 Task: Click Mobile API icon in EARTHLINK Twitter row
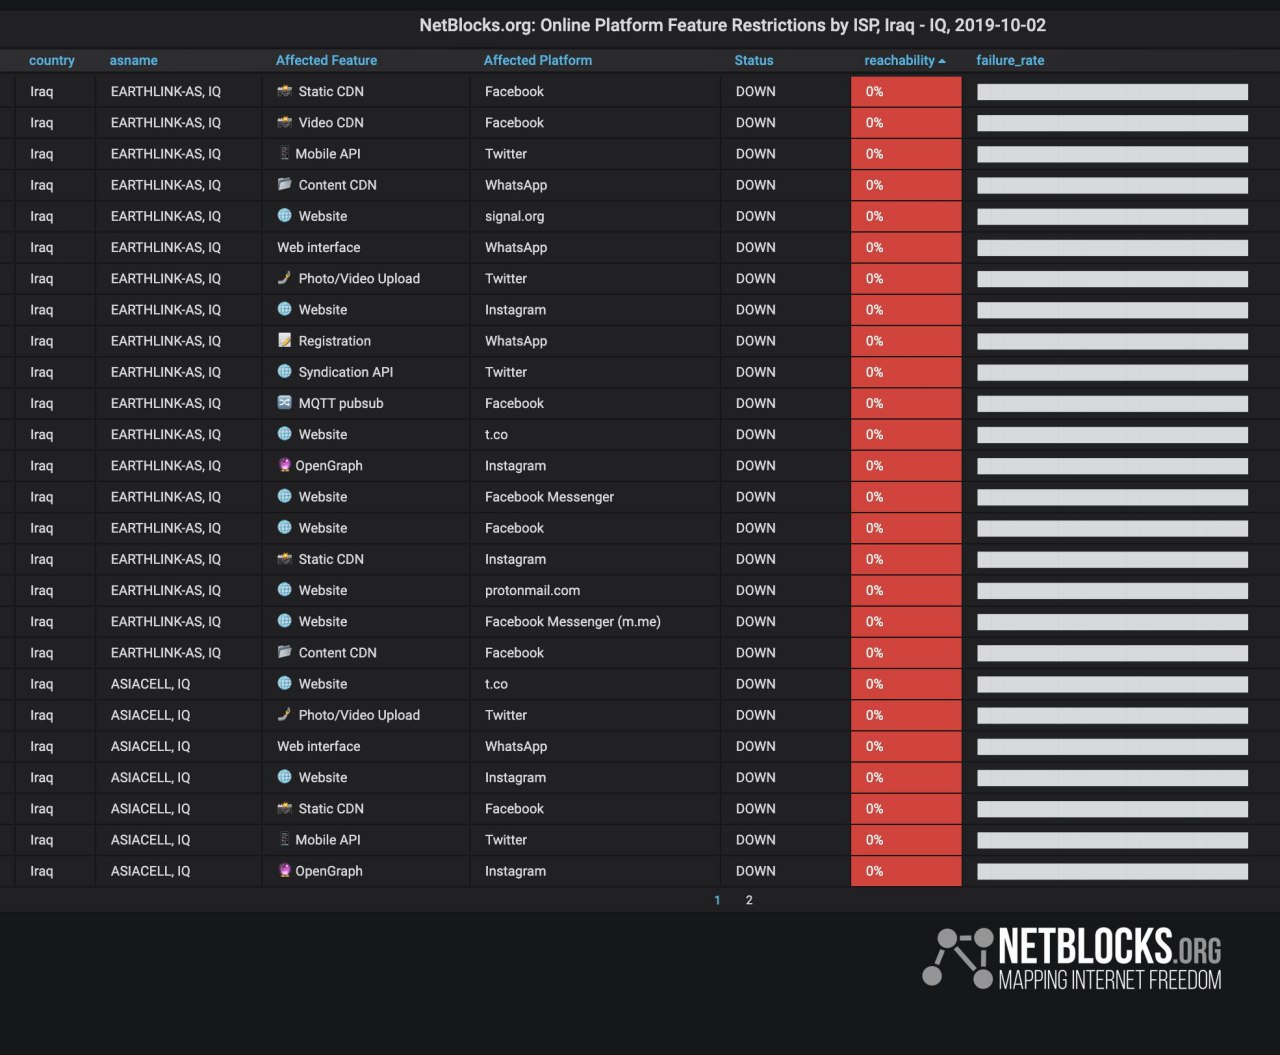coord(284,153)
